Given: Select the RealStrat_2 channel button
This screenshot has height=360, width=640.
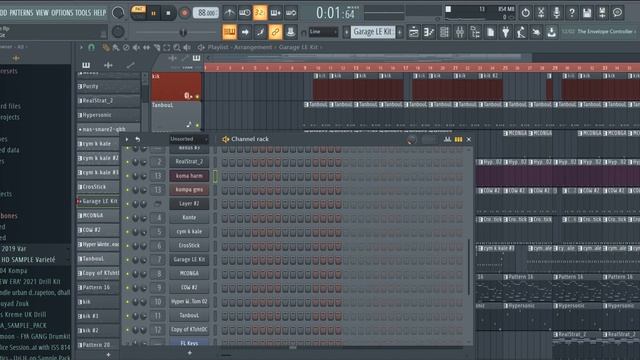Looking at the screenshot, I should click(x=189, y=162).
